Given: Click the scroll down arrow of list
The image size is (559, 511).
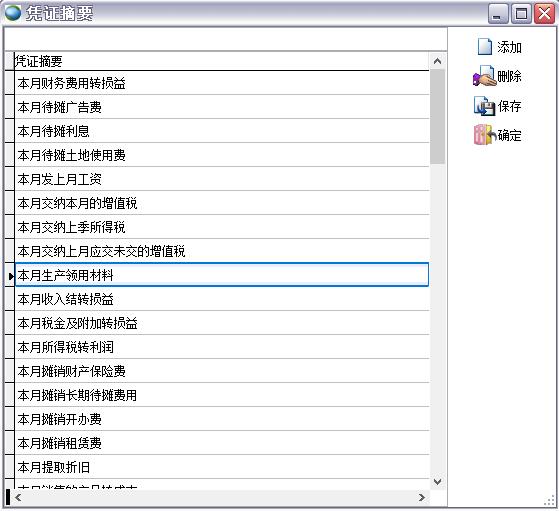Looking at the screenshot, I should [437, 481].
